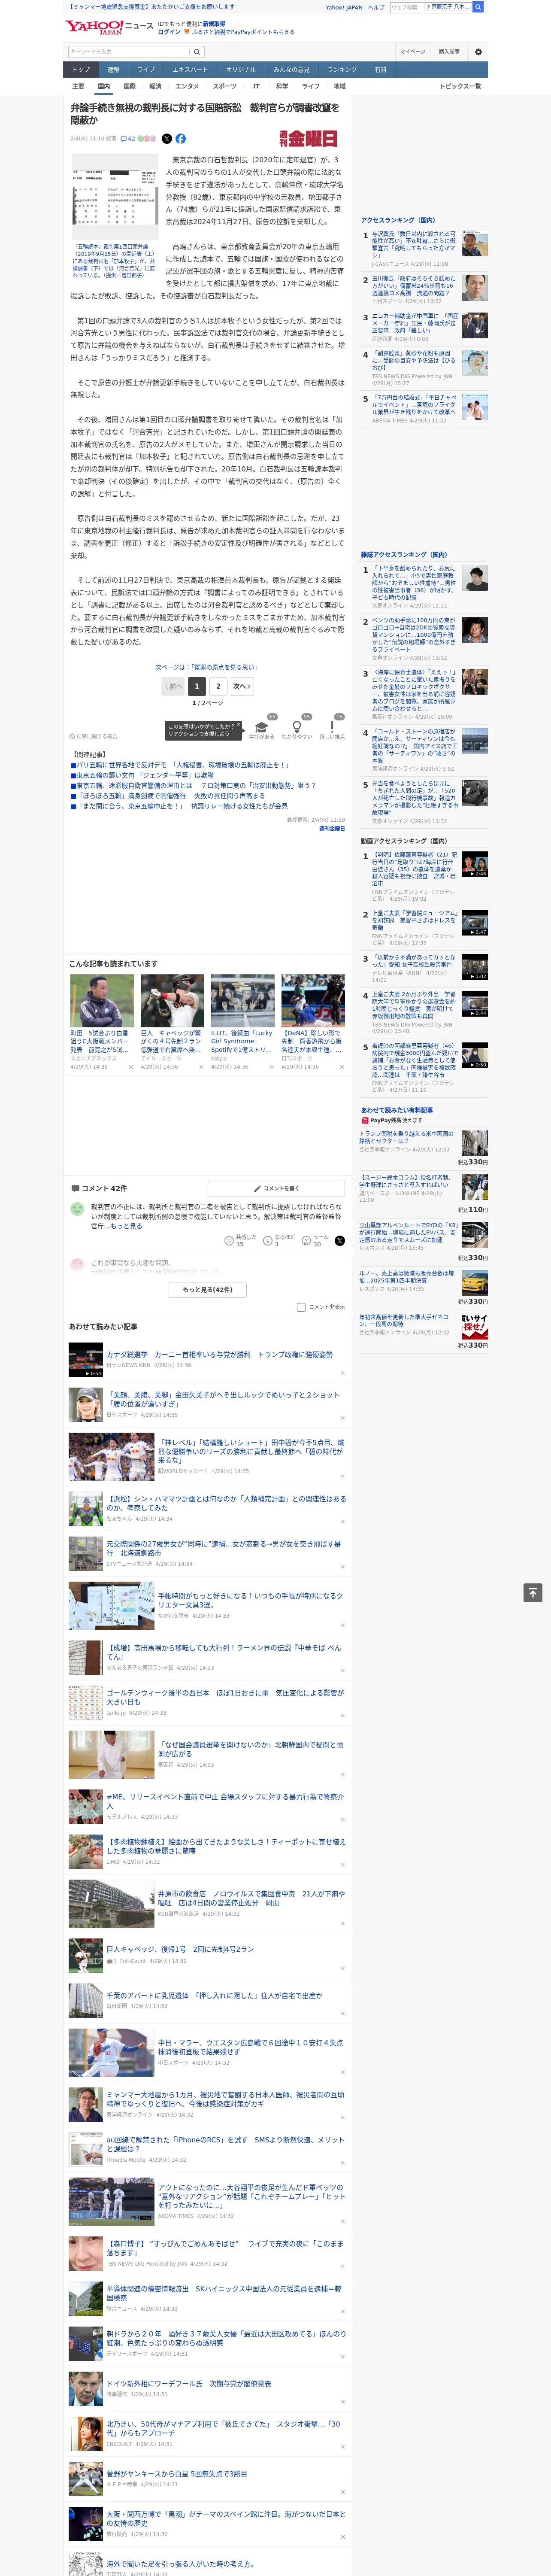Open the みんなの意見 navigation tab
Viewport: 551px width, 2576px height.
292,70
